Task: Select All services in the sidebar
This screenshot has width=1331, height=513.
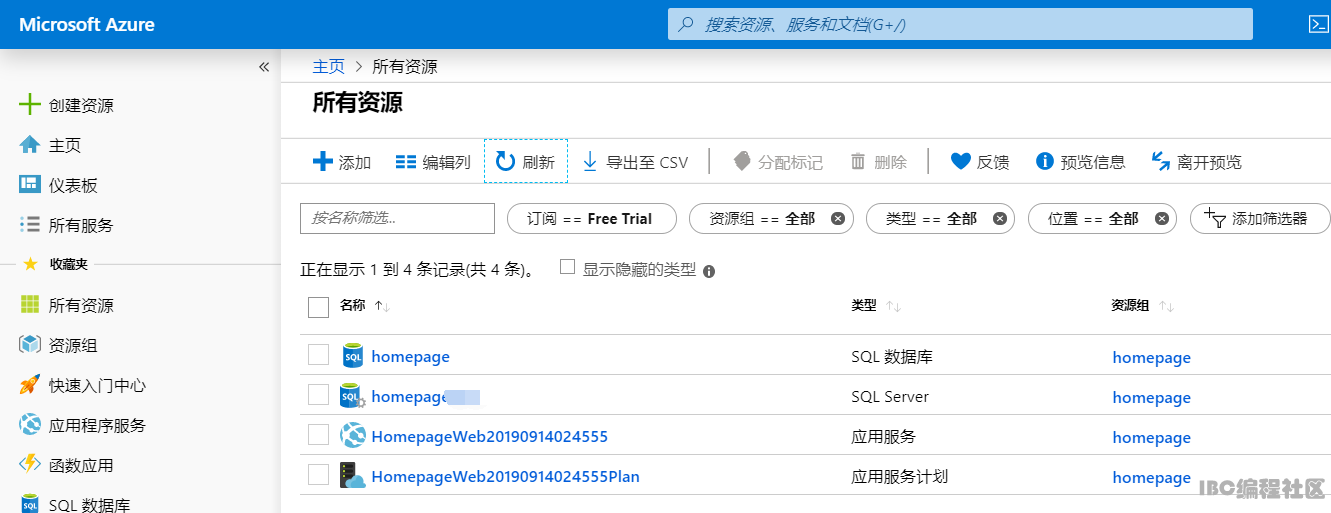Action: tap(81, 225)
